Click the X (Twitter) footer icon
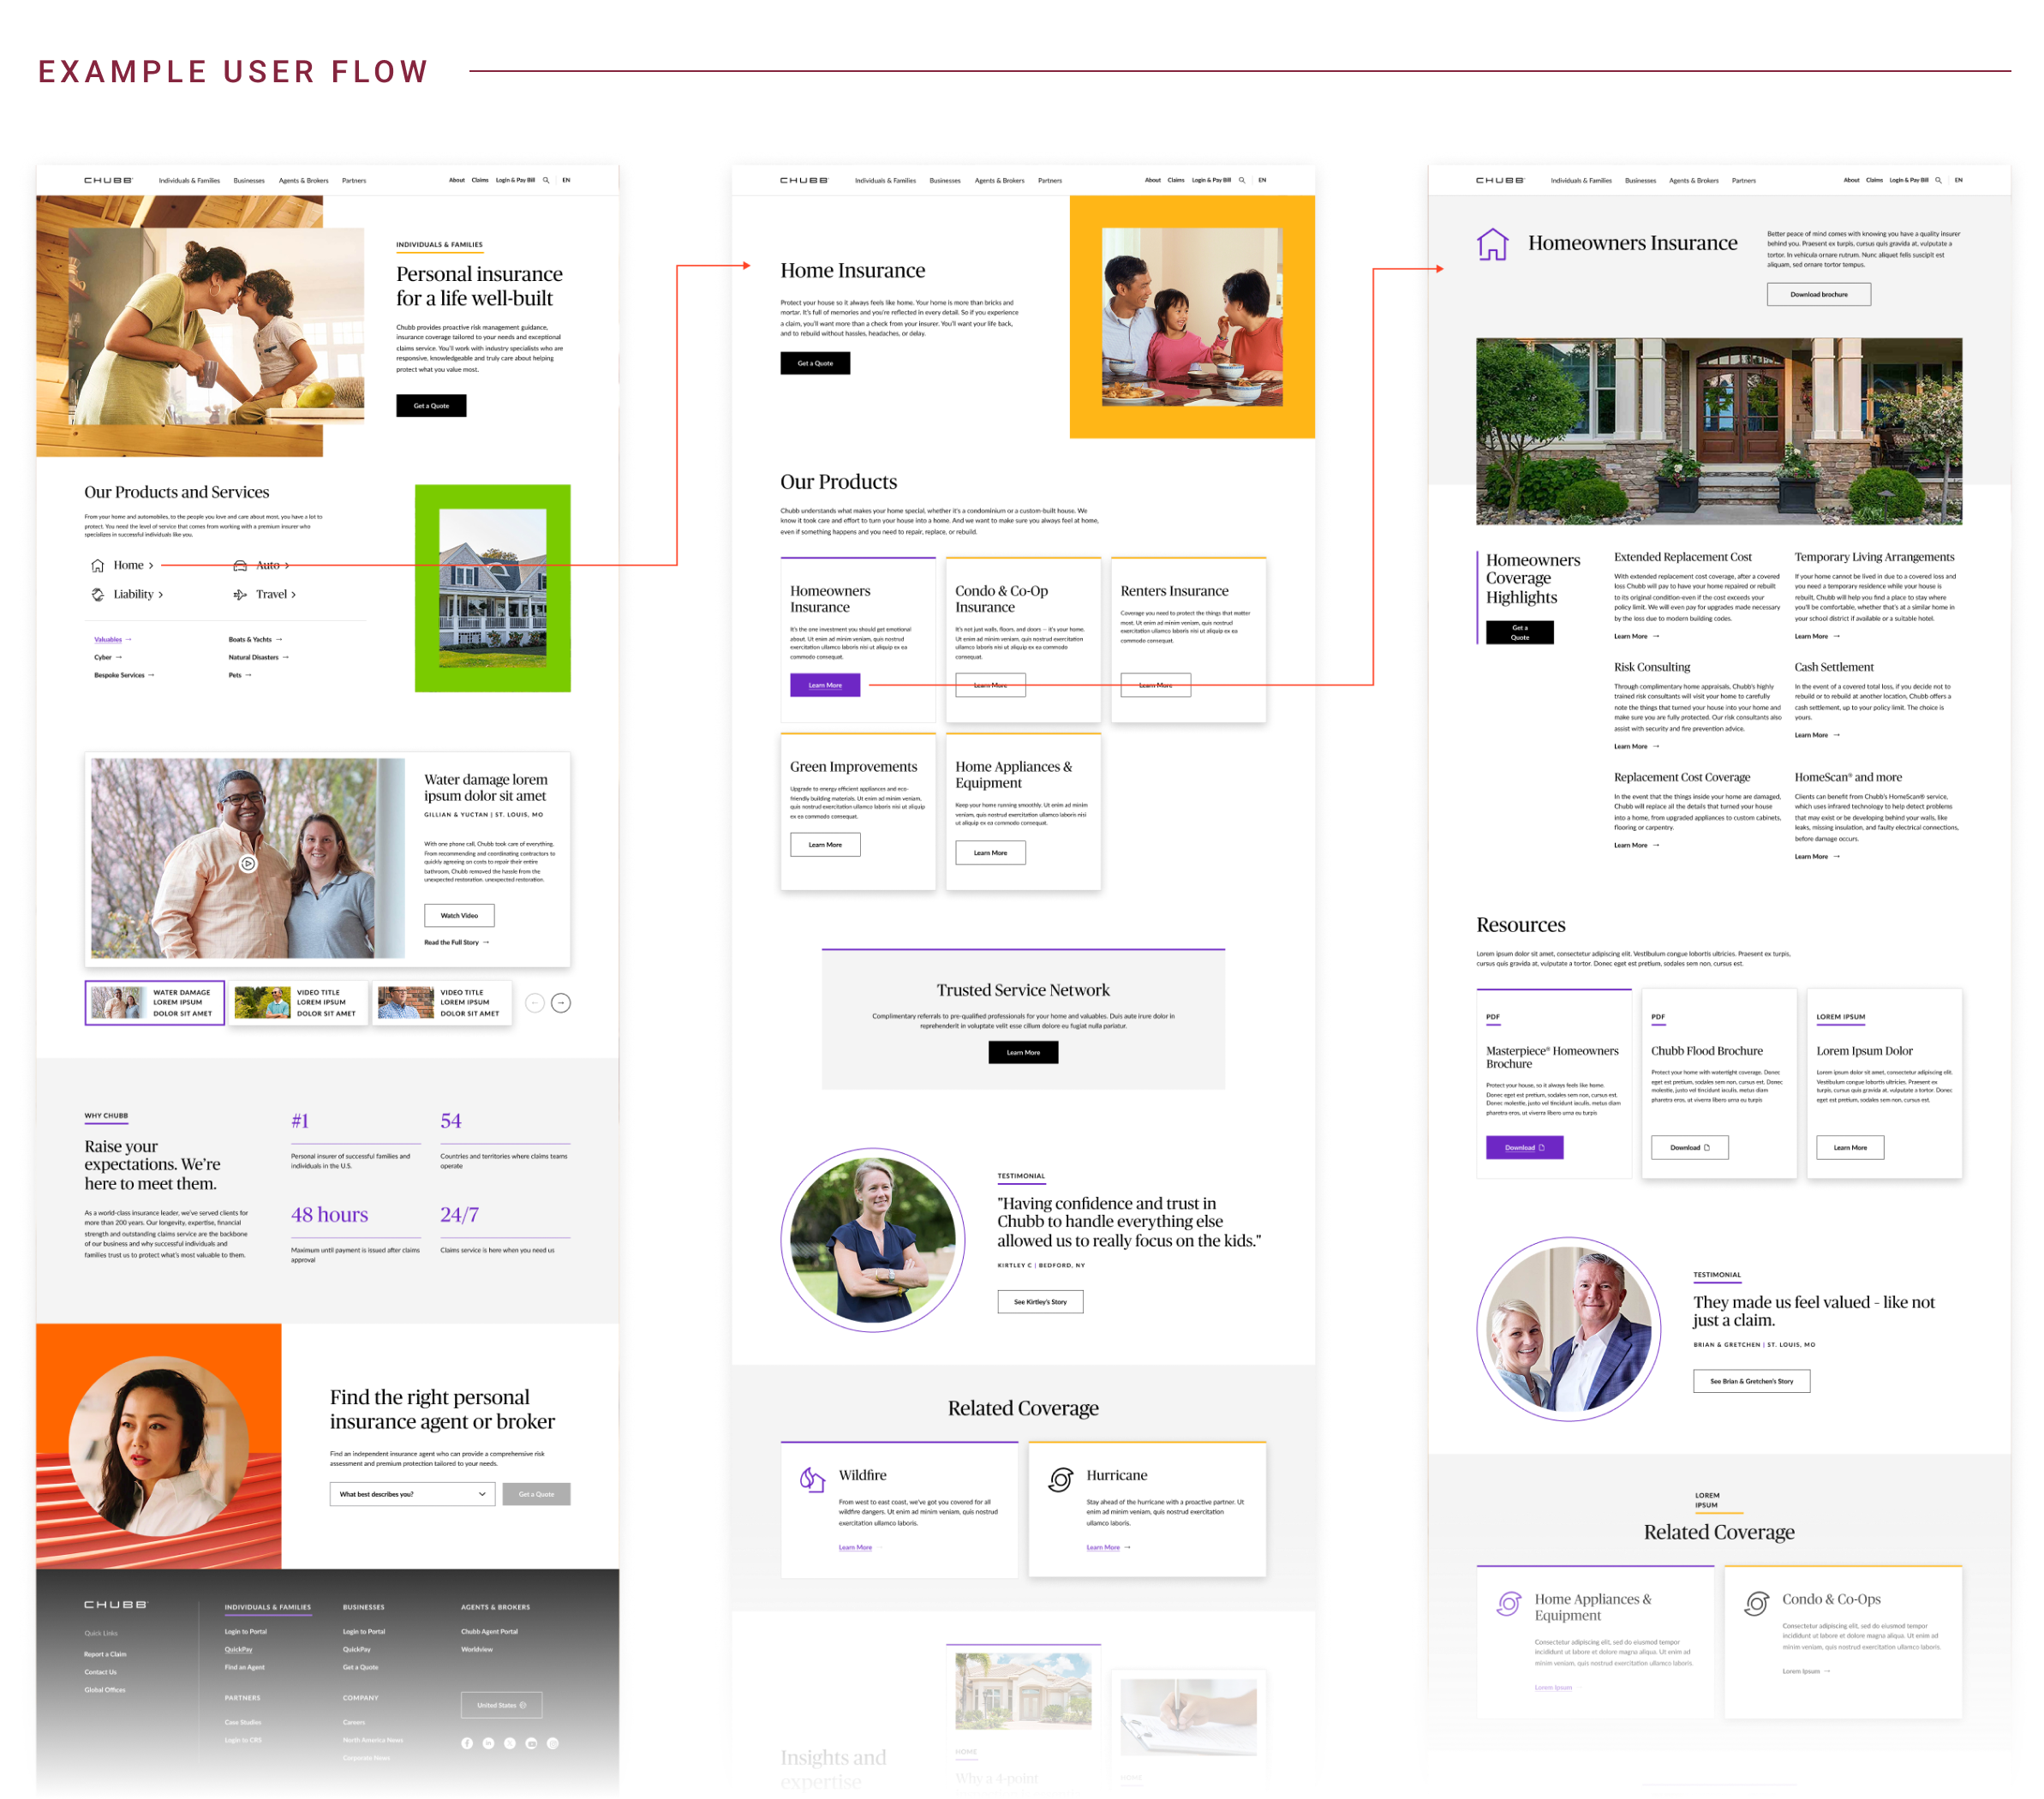The width and height of the screenshot is (2044, 1799). pos(510,1743)
